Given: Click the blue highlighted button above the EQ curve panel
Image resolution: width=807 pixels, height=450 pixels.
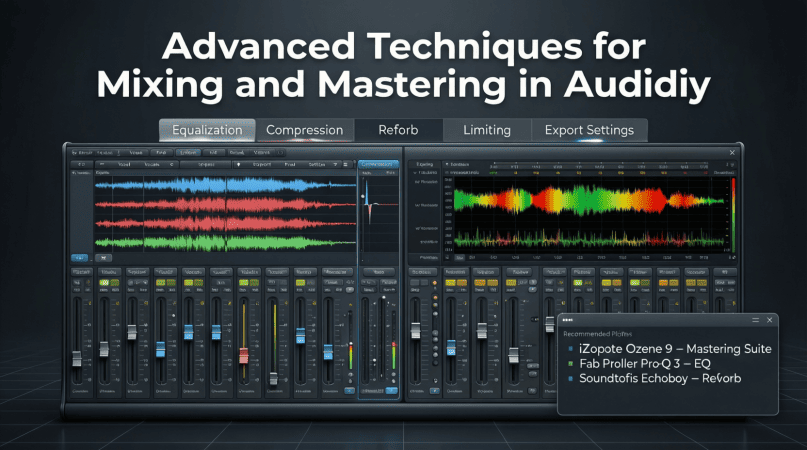Looking at the screenshot, I should (x=378, y=162).
